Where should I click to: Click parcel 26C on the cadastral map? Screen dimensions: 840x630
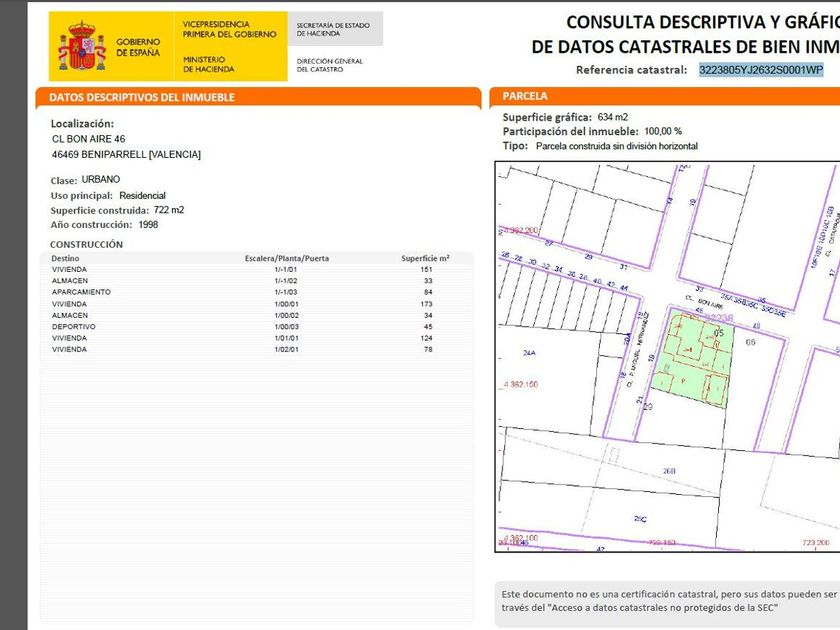(x=640, y=519)
